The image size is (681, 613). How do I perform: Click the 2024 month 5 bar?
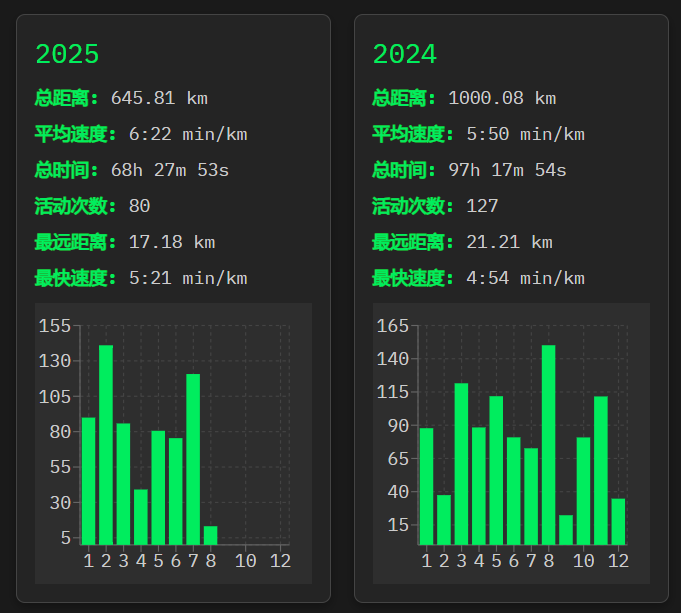[496, 470]
